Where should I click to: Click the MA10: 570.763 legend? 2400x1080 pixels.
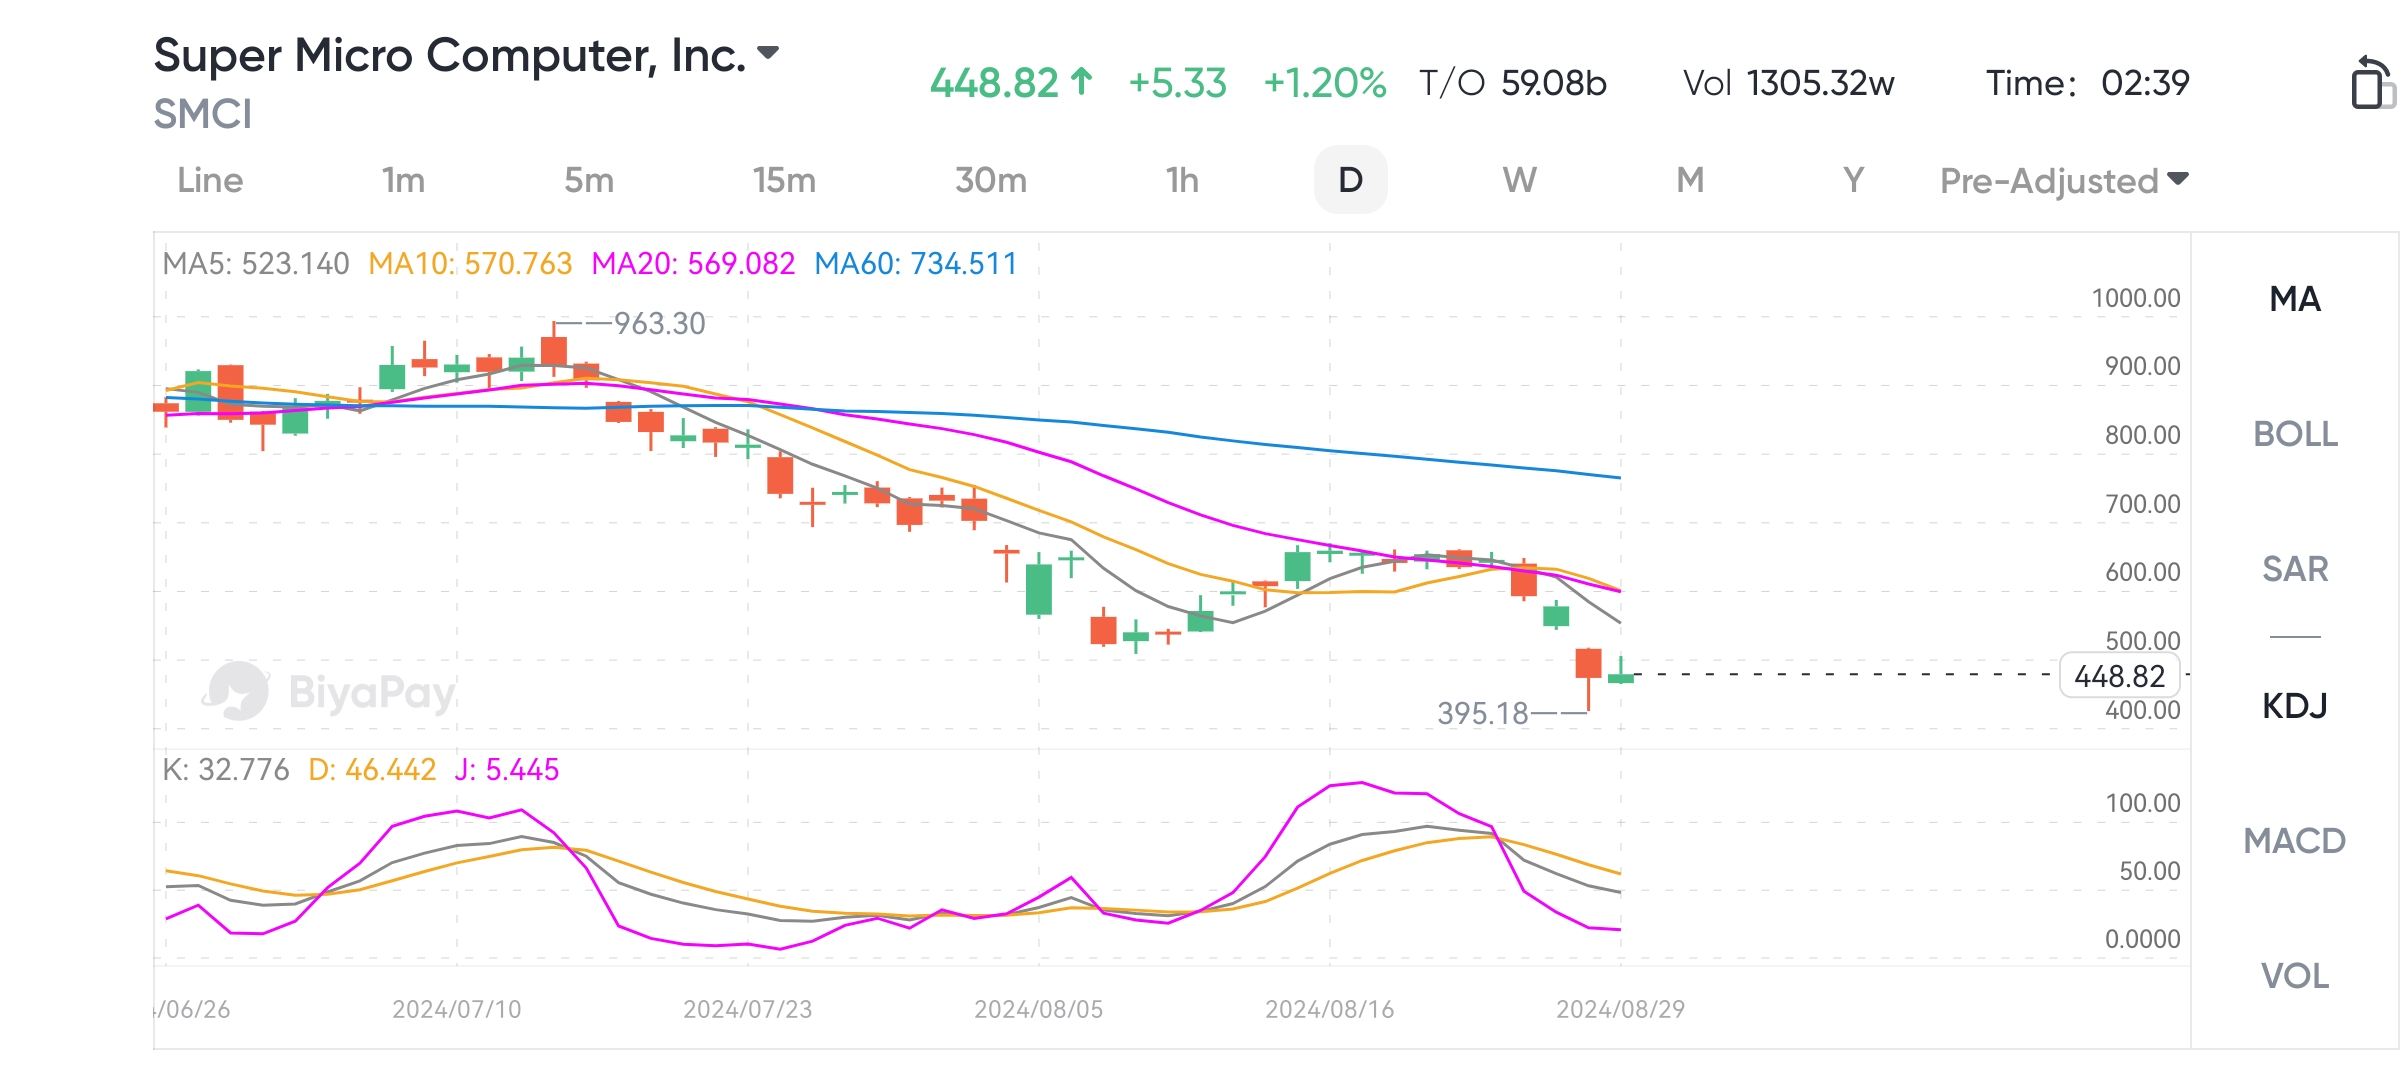point(470,264)
